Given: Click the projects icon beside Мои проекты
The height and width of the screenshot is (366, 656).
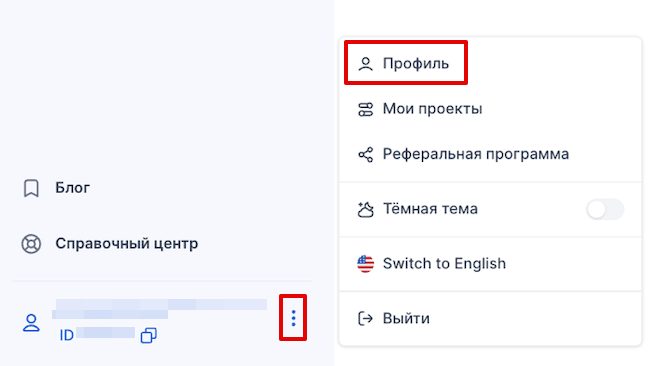Looking at the screenshot, I should pyautogui.click(x=365, y=110).
